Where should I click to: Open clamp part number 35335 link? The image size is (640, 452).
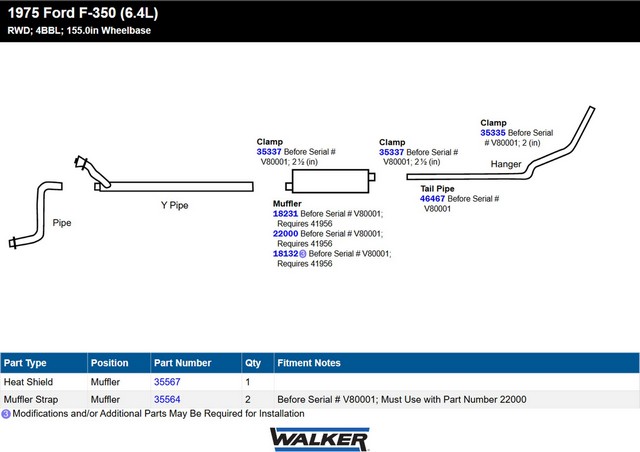click(493, 133)
